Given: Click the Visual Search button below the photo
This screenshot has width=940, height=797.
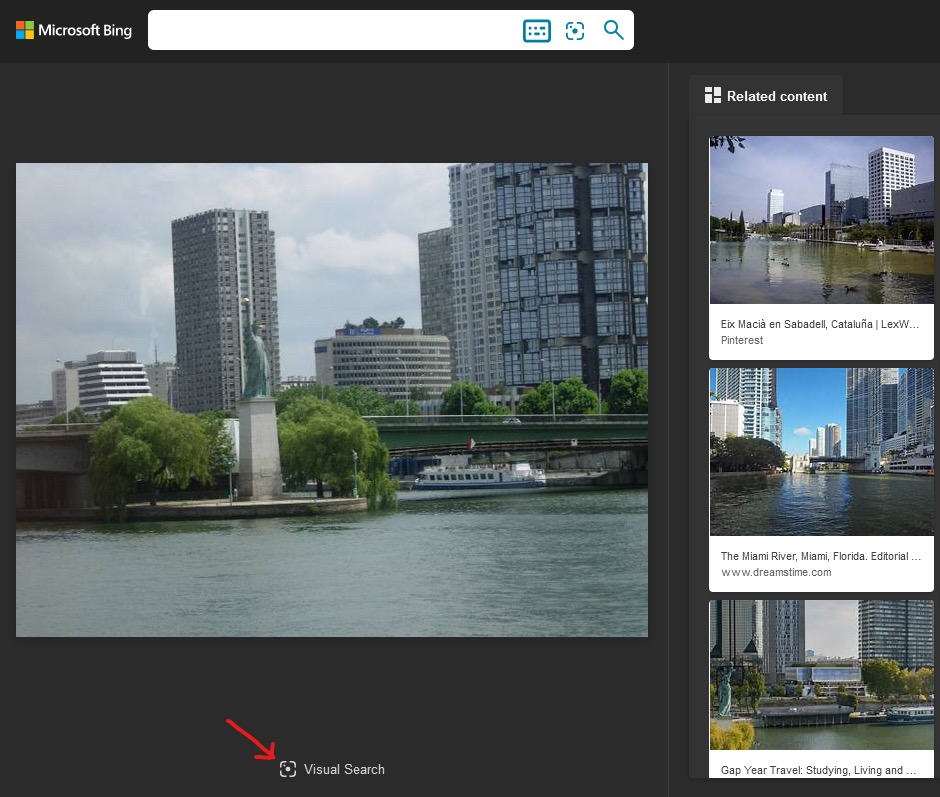Looking at the screenshot, I should pos(332,769).
